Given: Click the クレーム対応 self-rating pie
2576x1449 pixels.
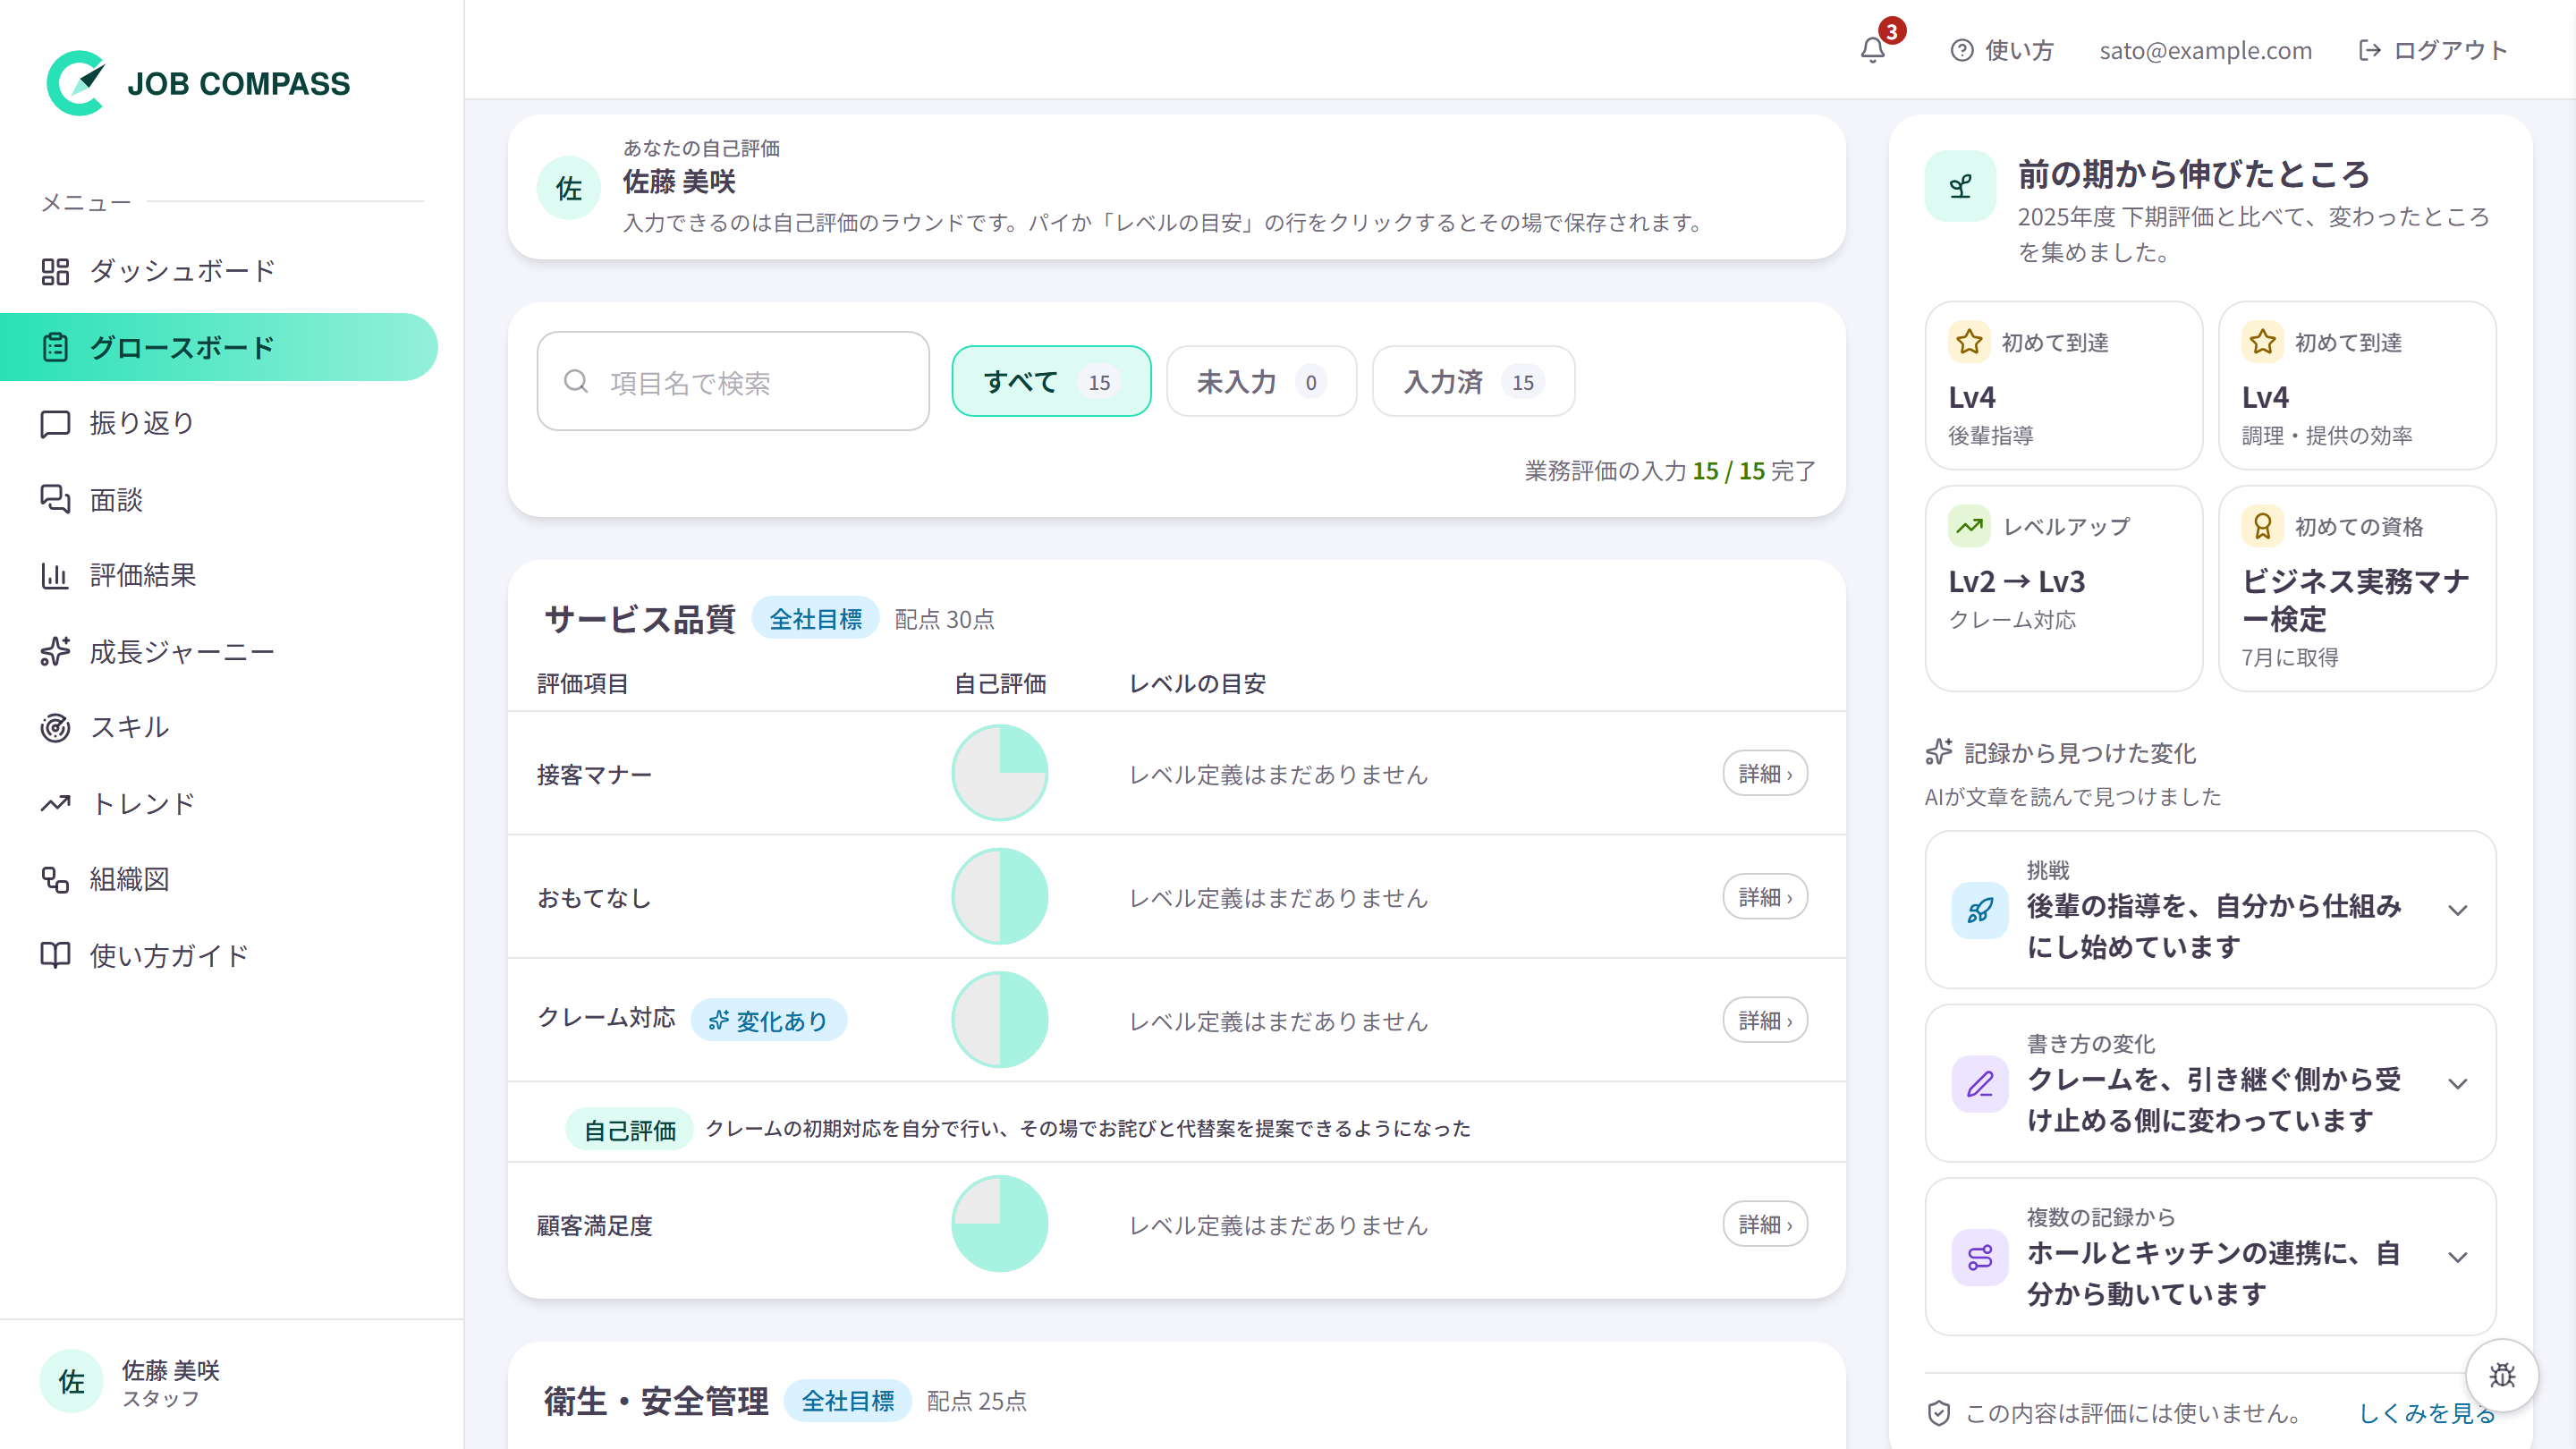Looking at the screenshot, I should pos(1000,1019).
